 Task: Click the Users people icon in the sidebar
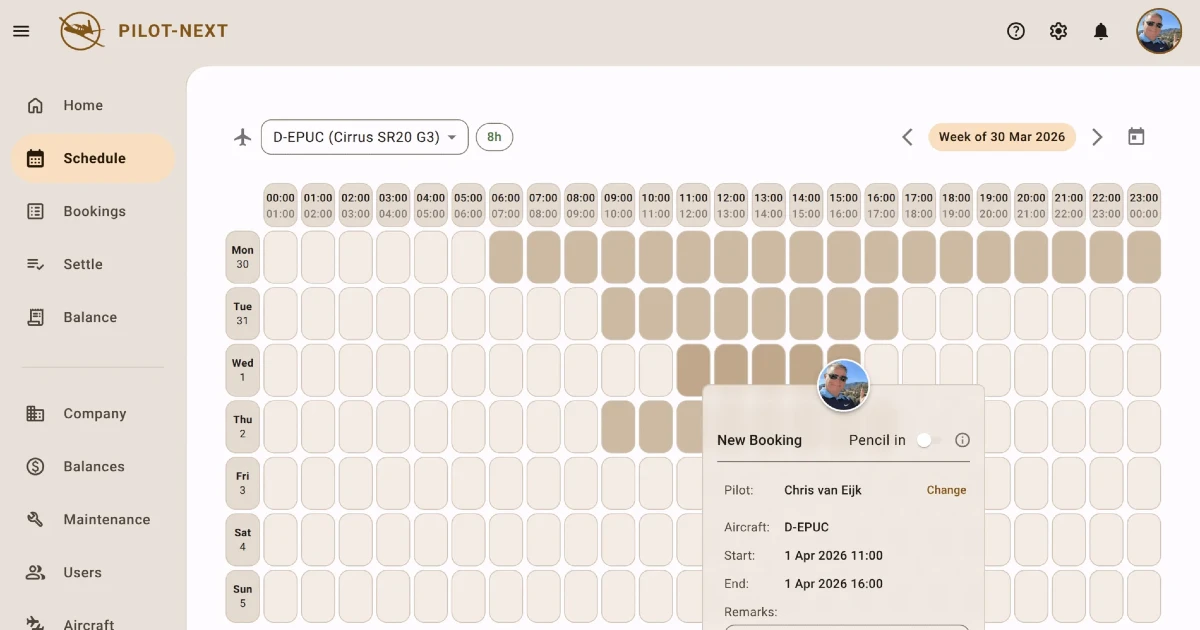(x=35, y=572)
